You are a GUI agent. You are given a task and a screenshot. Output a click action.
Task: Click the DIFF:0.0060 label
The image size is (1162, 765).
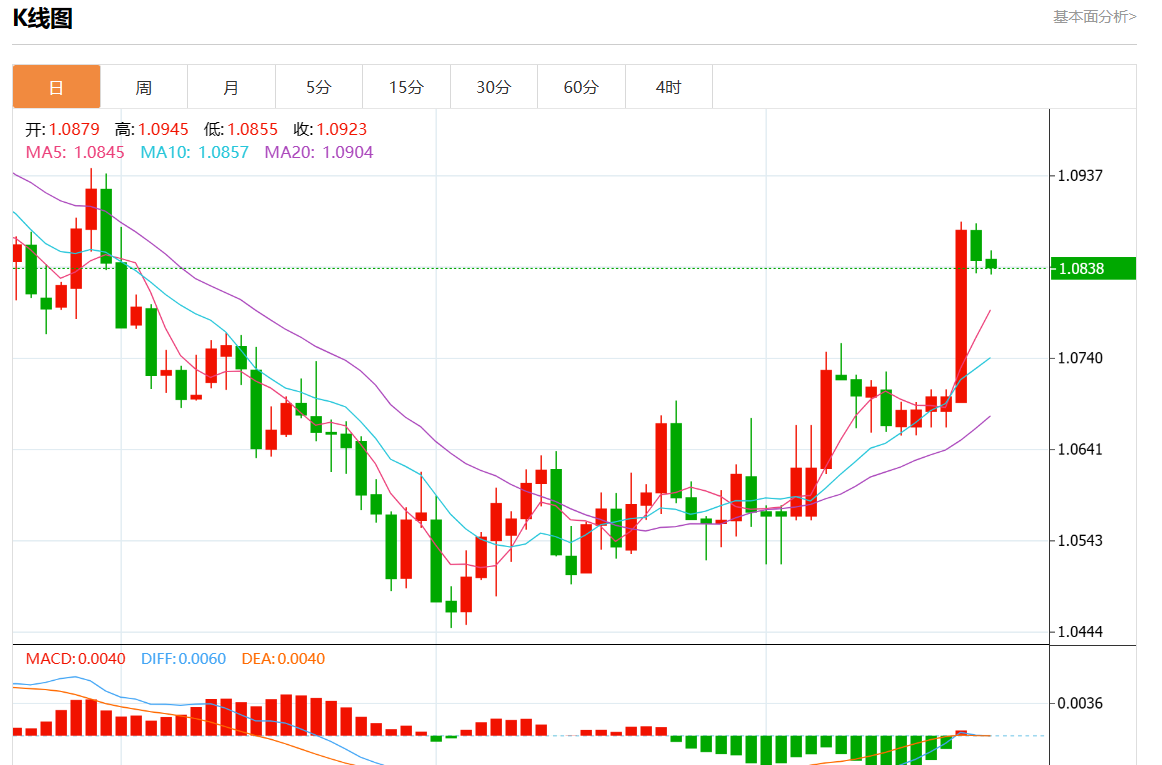183,658
